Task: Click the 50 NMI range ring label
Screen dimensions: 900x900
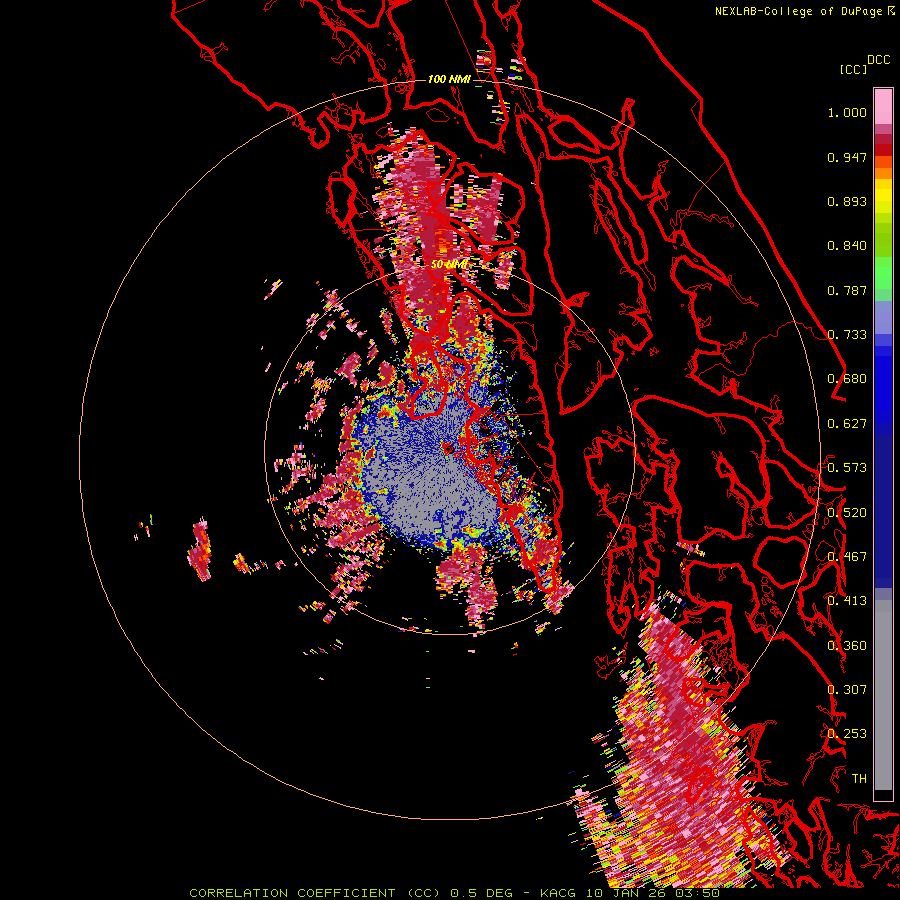Action: (449, 265)
